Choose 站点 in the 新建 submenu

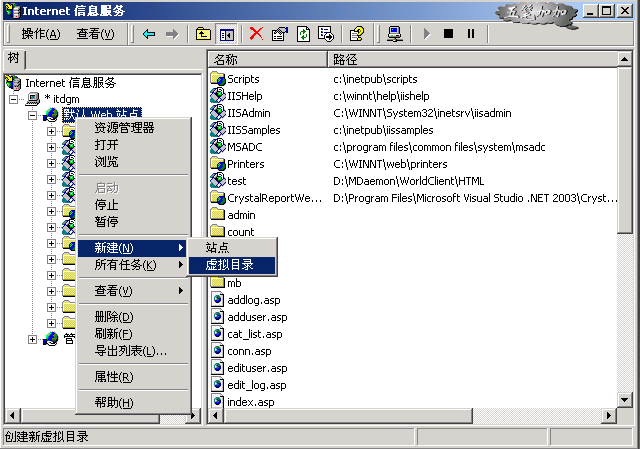pos(217,247)
